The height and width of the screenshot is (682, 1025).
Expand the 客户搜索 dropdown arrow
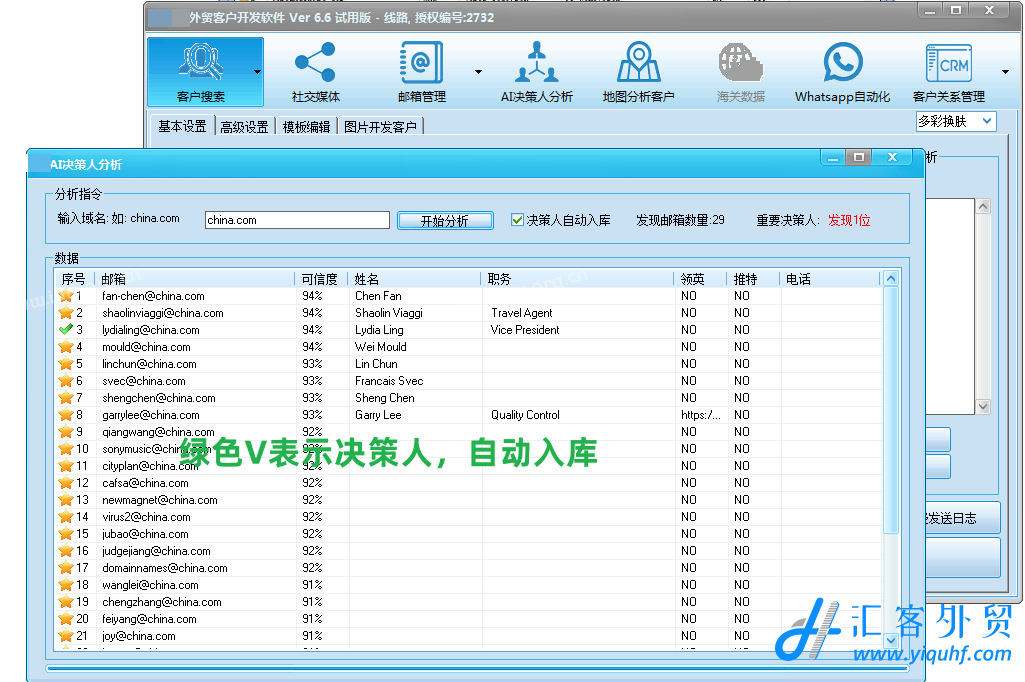(x=258, y=72)
